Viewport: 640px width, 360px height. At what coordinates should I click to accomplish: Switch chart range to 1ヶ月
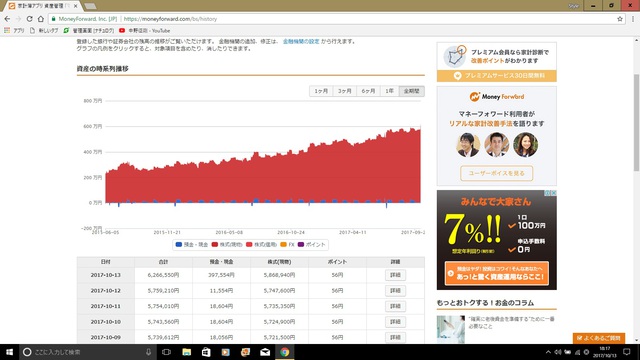321,91
